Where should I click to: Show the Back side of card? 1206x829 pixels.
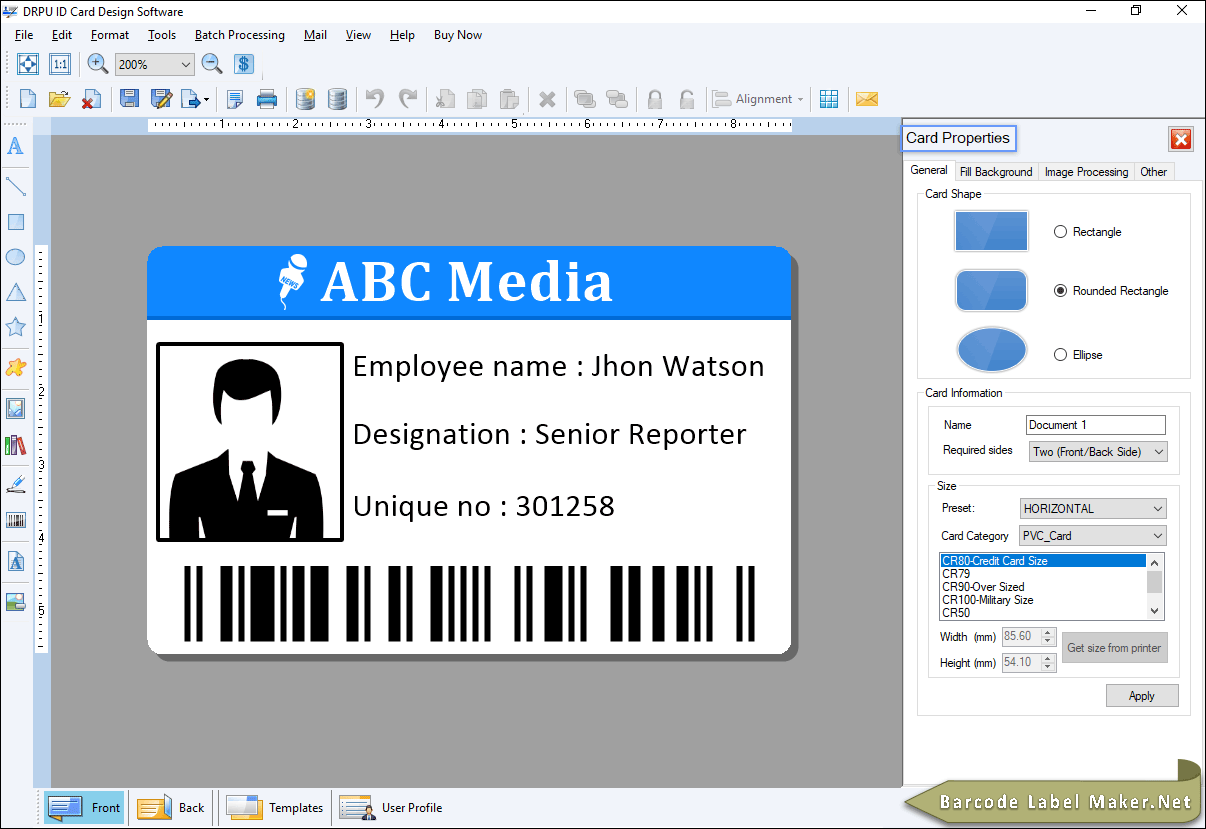click(170, 808)
